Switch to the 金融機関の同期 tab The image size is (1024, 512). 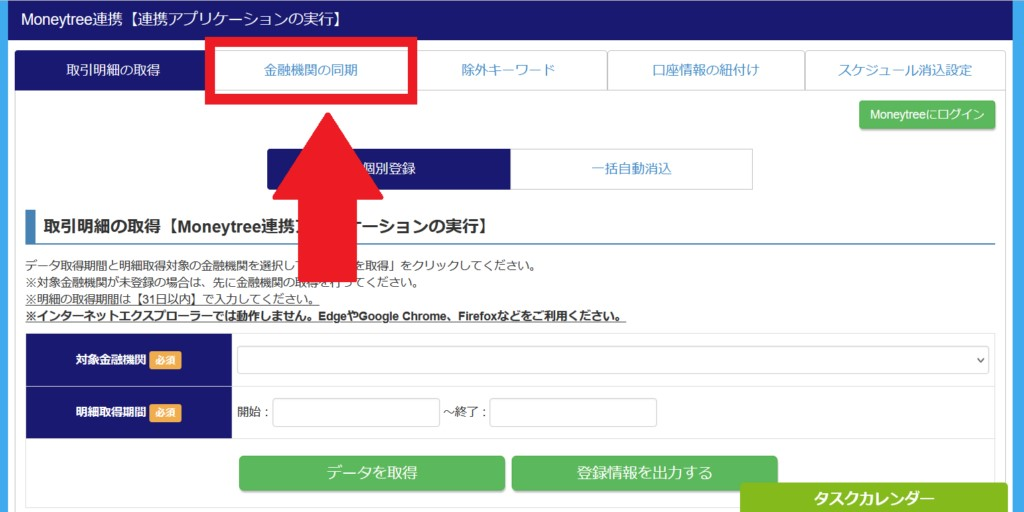pos(311,71)
